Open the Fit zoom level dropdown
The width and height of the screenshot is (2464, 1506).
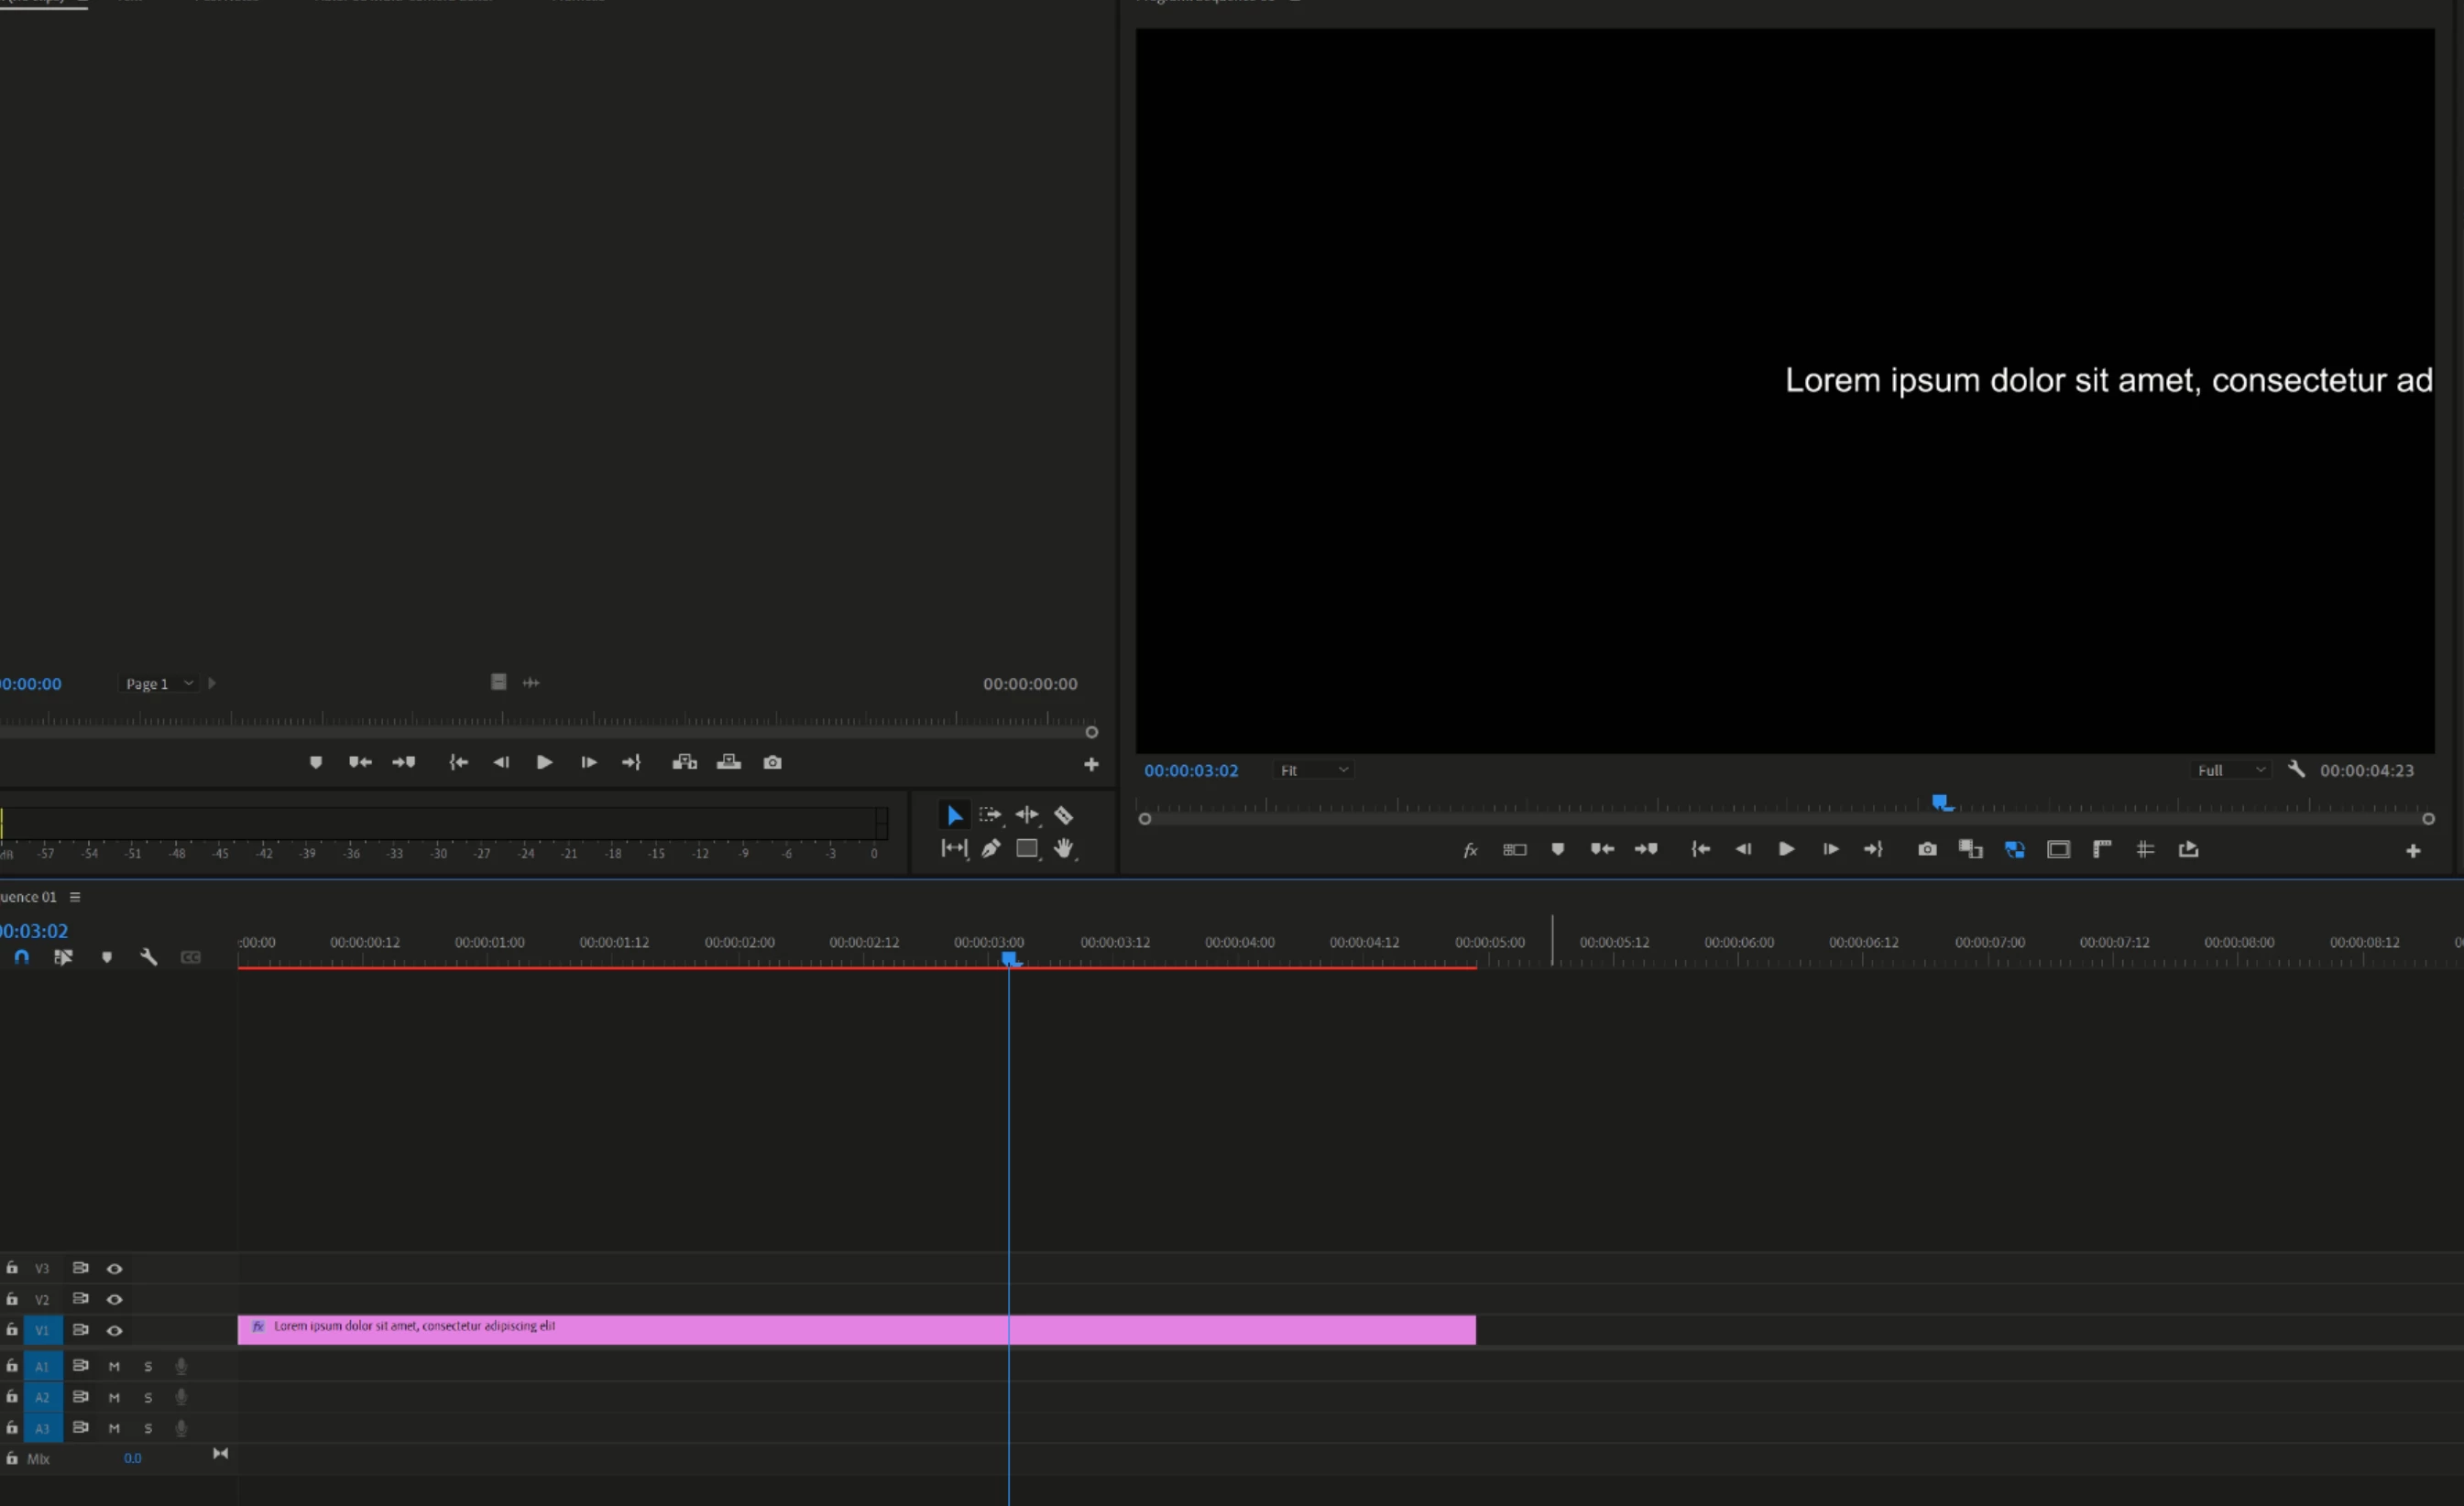pos(1314,770)
